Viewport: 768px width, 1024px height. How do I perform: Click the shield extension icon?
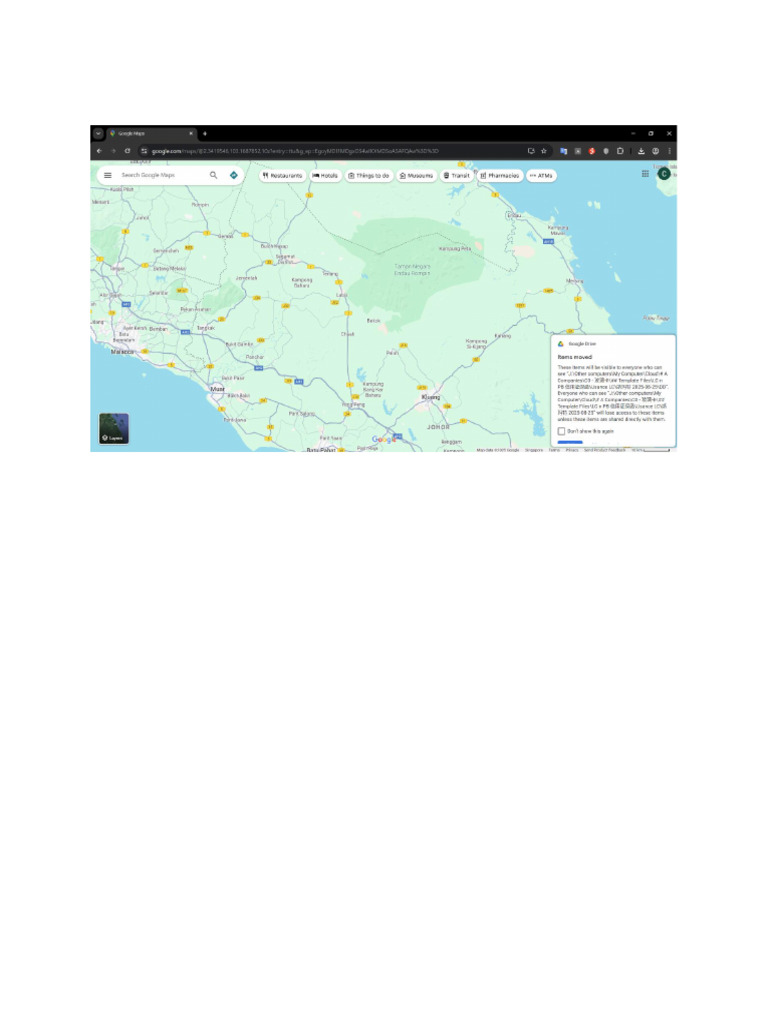[606, 151]
